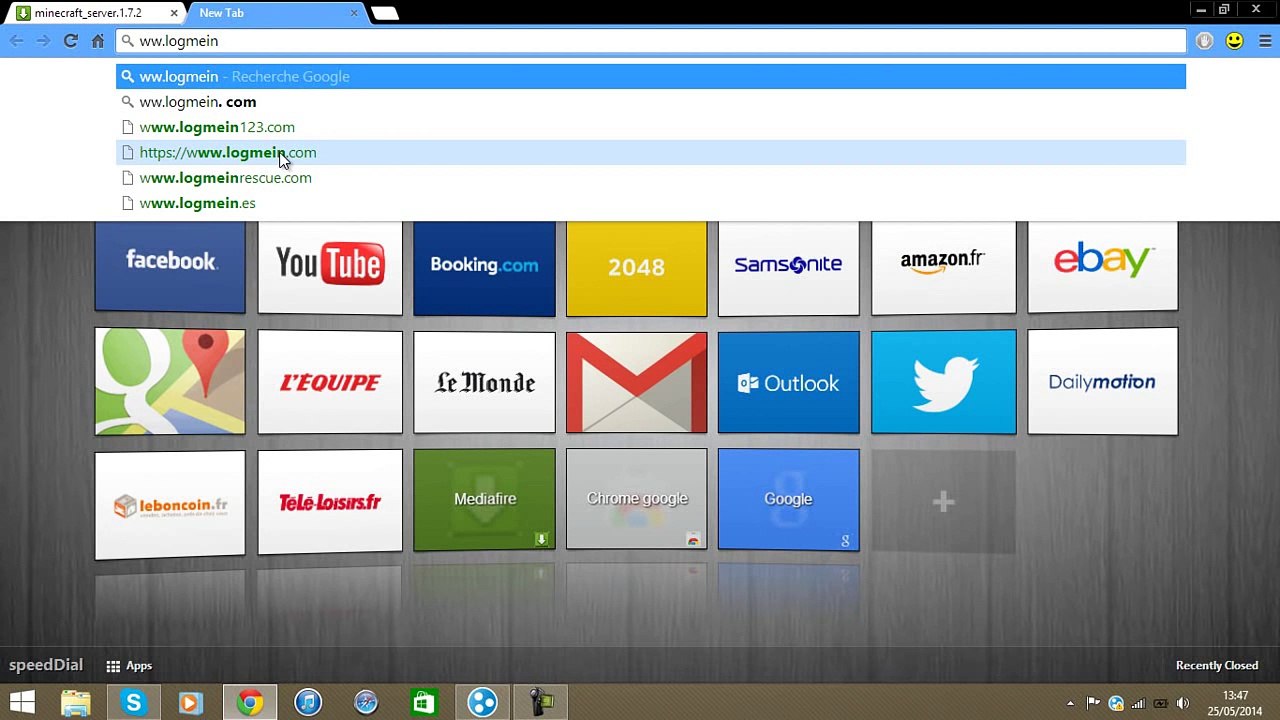This screenshot has width=1280, height=720.
Task: Open the Gmail speed dial tile
Action: [x=636, y=382]
